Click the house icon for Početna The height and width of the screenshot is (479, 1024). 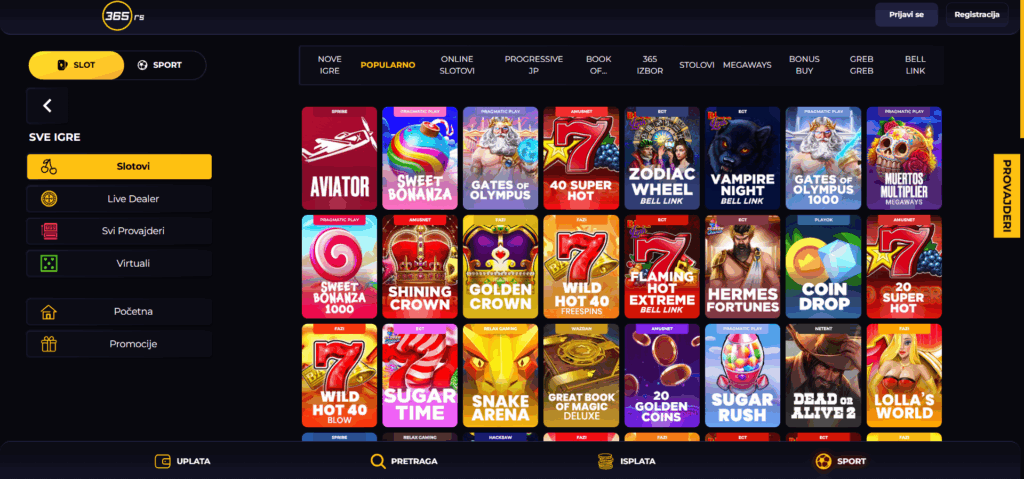pyautogui.click(x=48, y=312)
